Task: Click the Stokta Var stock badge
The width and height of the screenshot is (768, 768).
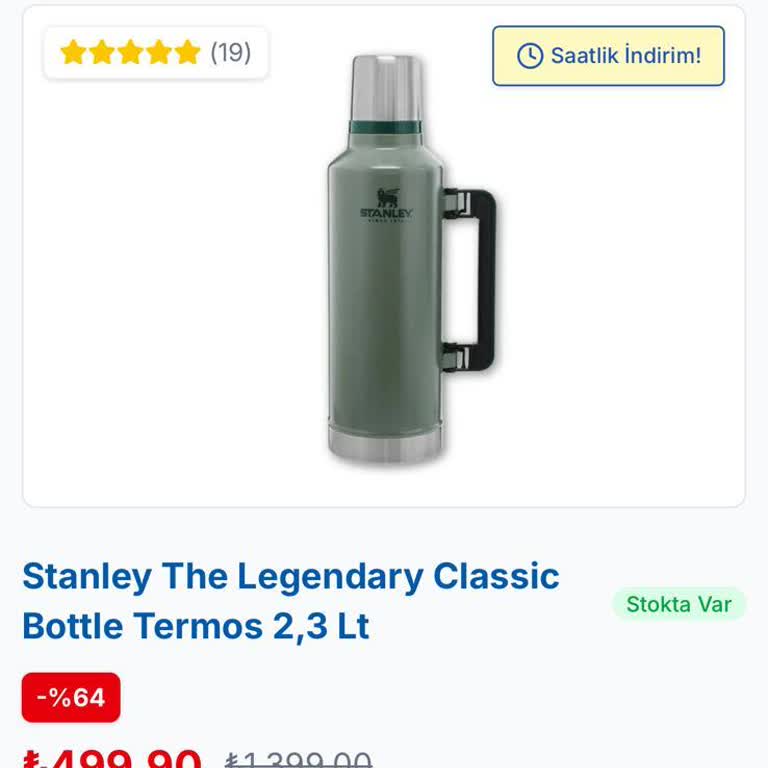Action: [679, 604]
